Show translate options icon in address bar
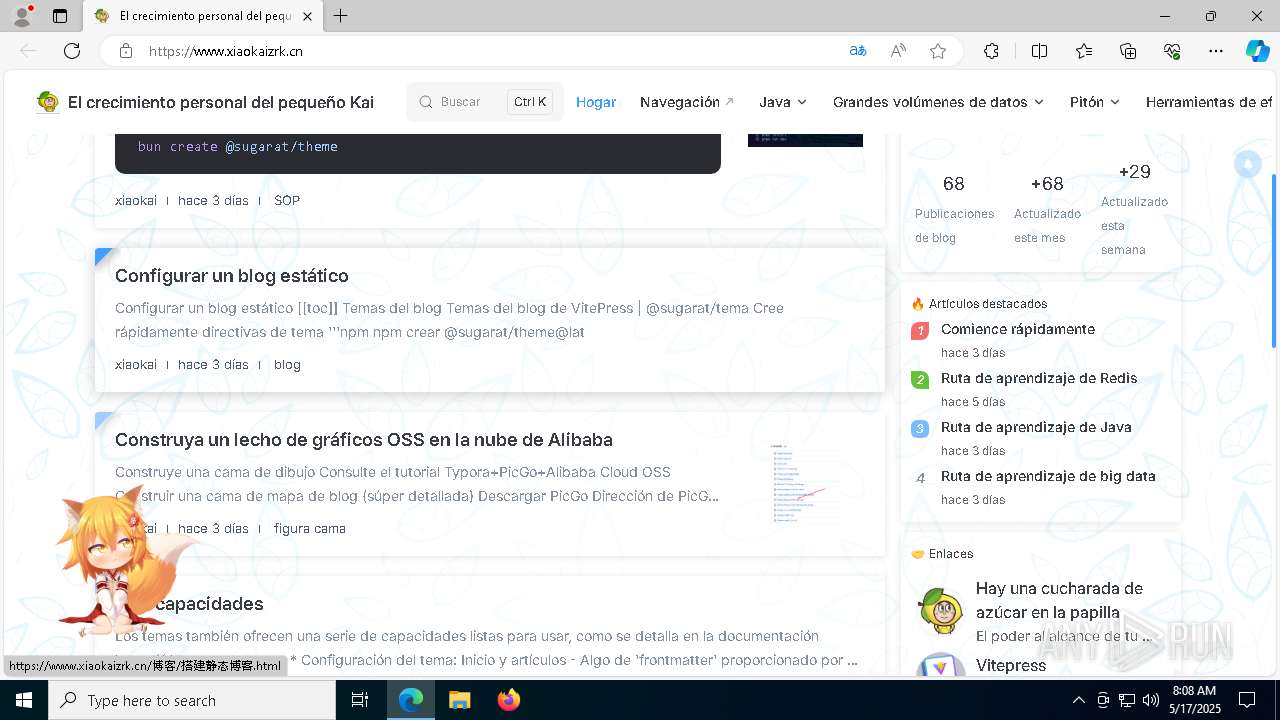 point(857,51)
